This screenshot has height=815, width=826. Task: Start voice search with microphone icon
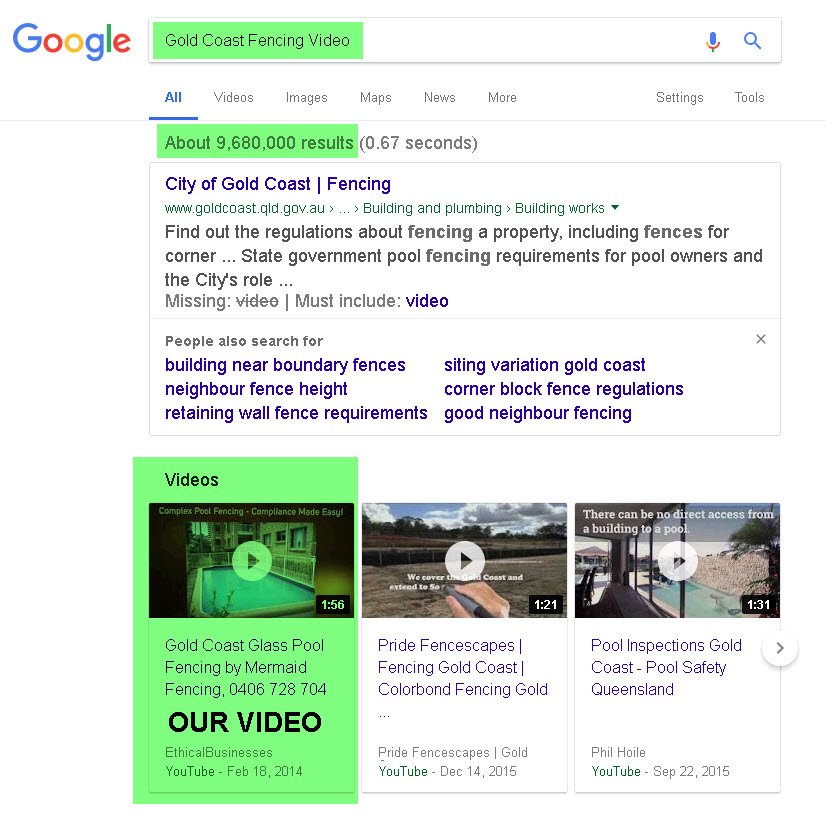(x=713, y=41)
